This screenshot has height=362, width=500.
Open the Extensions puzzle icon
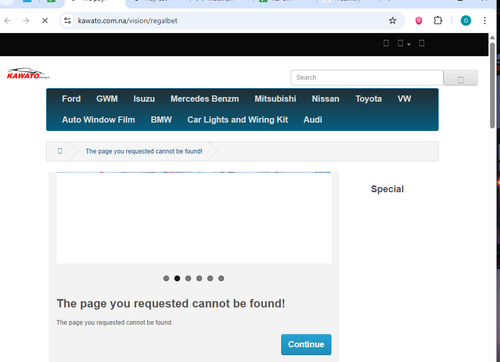(x=438, y=21)
